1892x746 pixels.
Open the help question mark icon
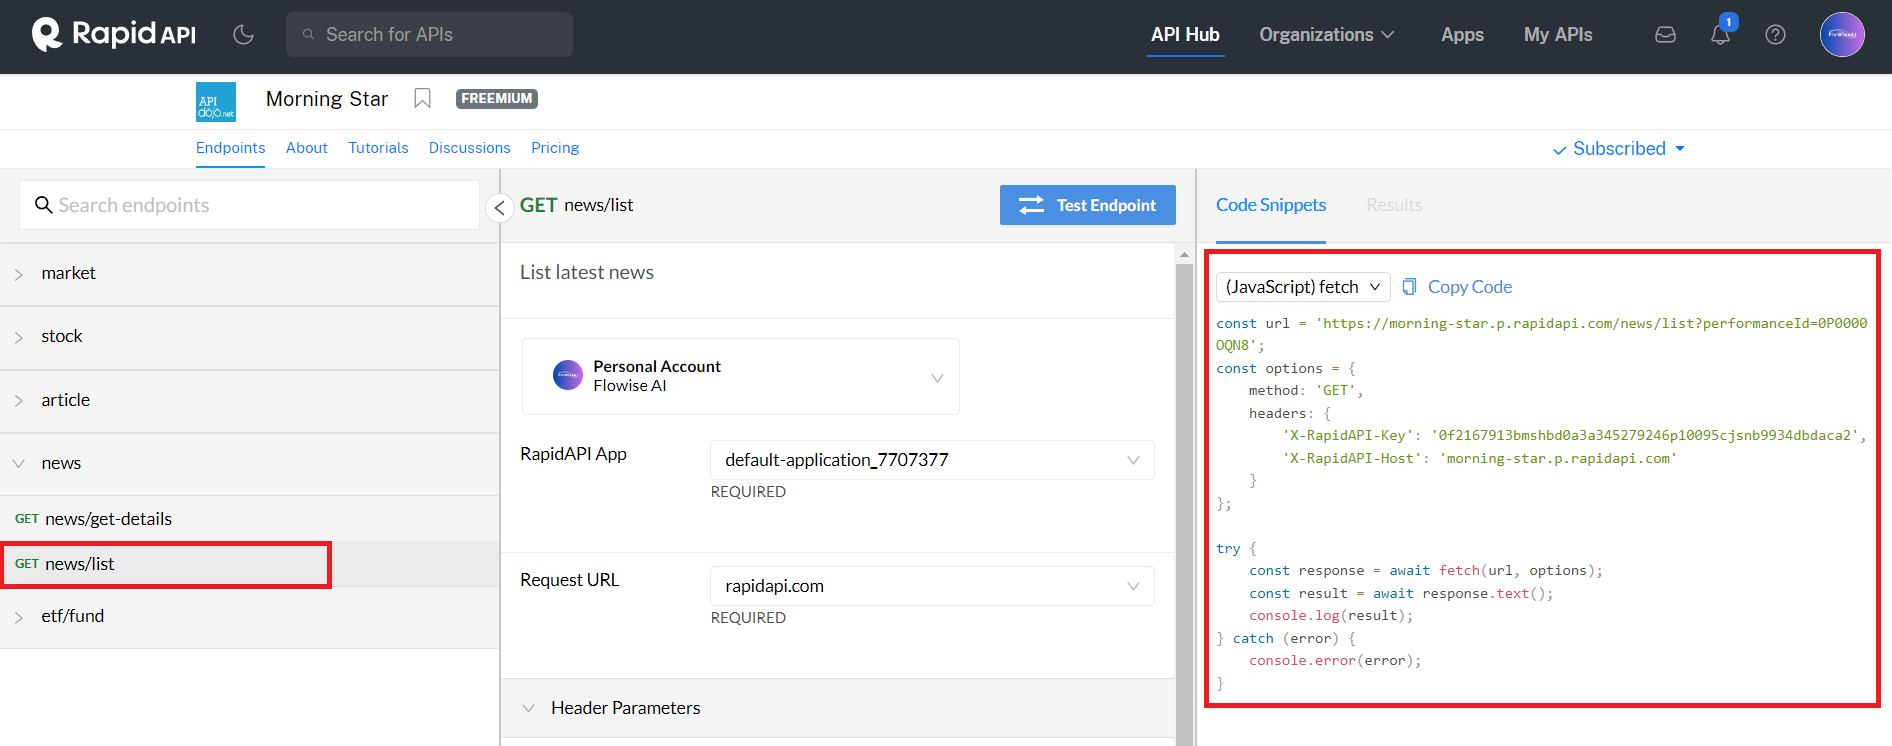[x=1775, y=35]
